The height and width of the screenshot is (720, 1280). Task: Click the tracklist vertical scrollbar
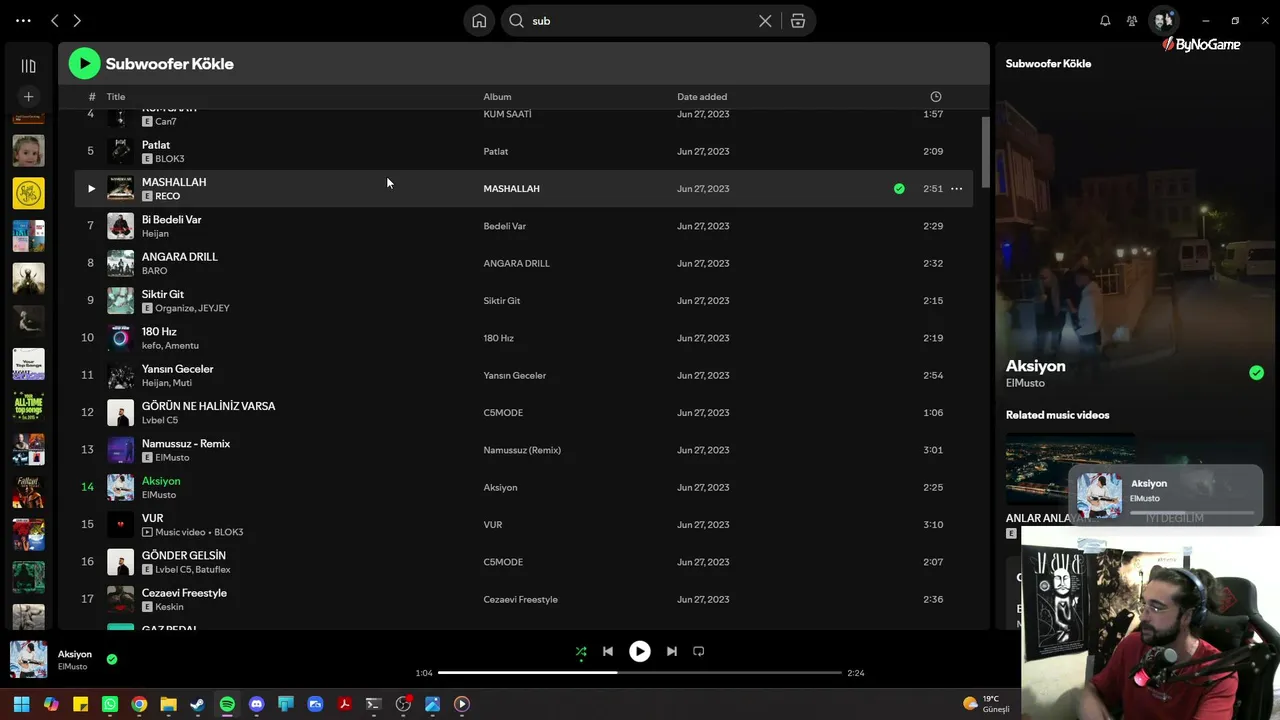coord(984,152)
